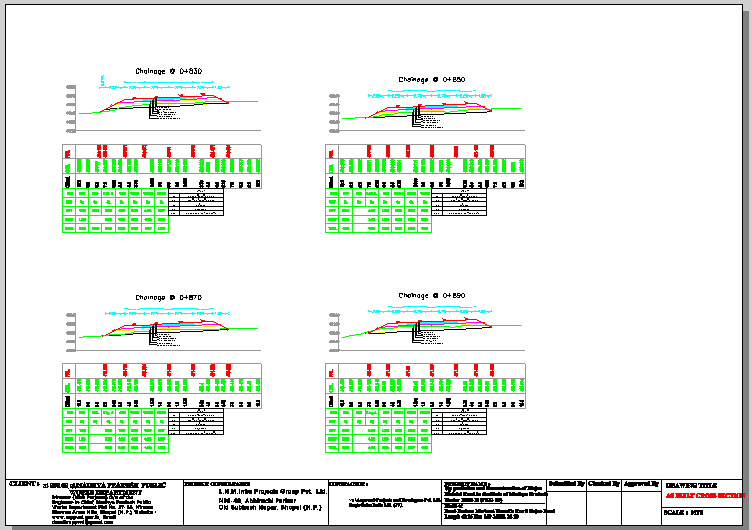
Task: Click the 'Chainage @ 0+850' section title
Action: (431, 79)
